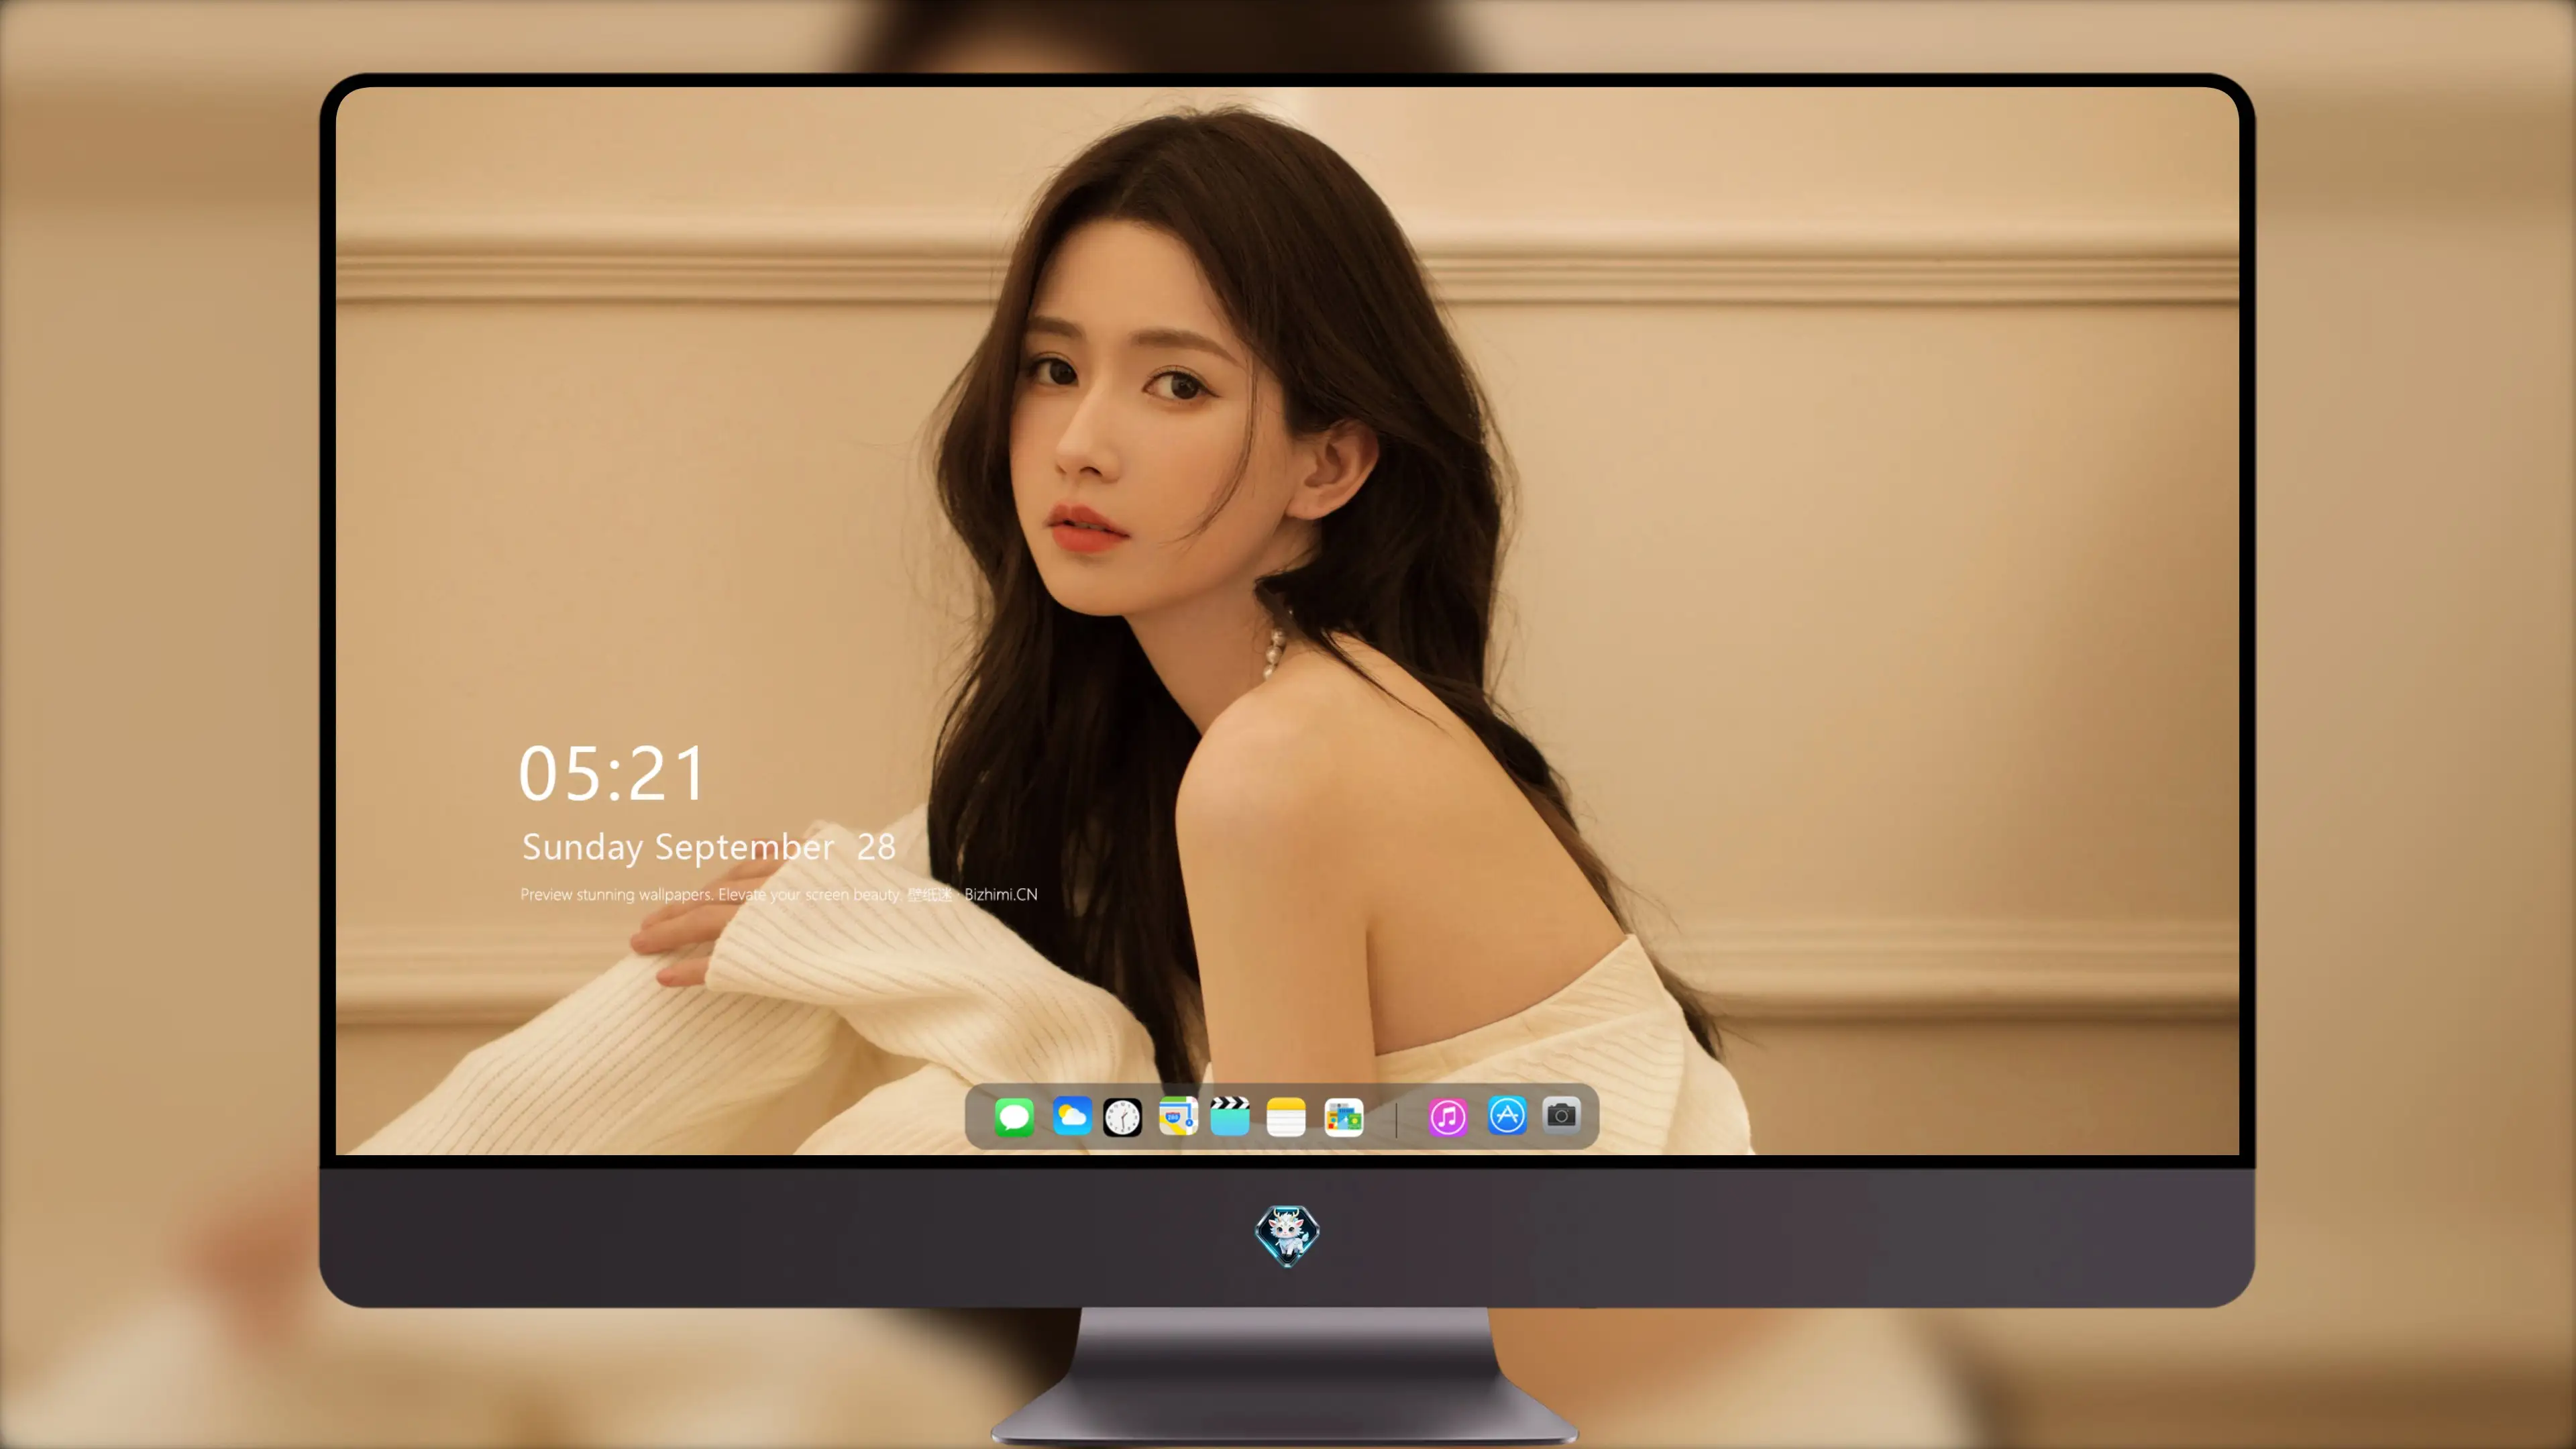Open the Camera app in the dock
Image resolution: width=2576 pixels, height=1449 pixels.
click(x=1561, y=1115)
